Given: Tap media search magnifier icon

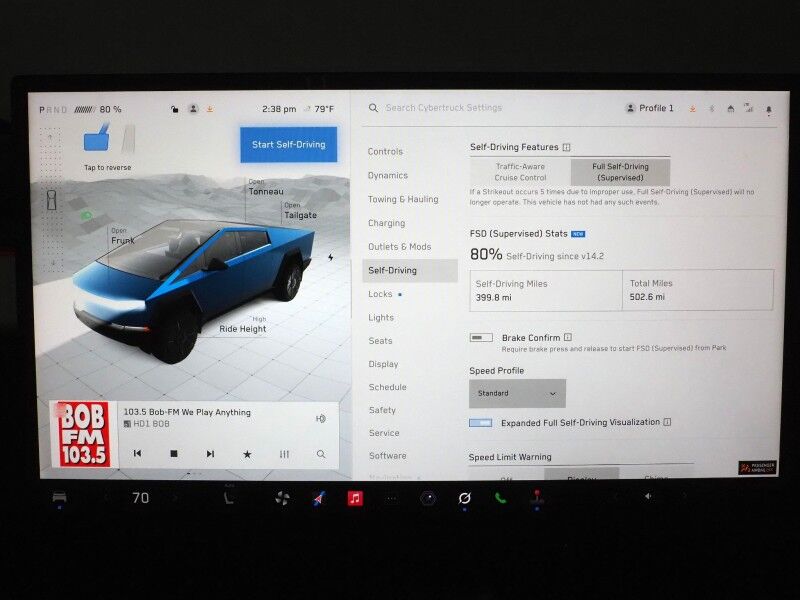Looking at the screenshot, I should (320, 454).
